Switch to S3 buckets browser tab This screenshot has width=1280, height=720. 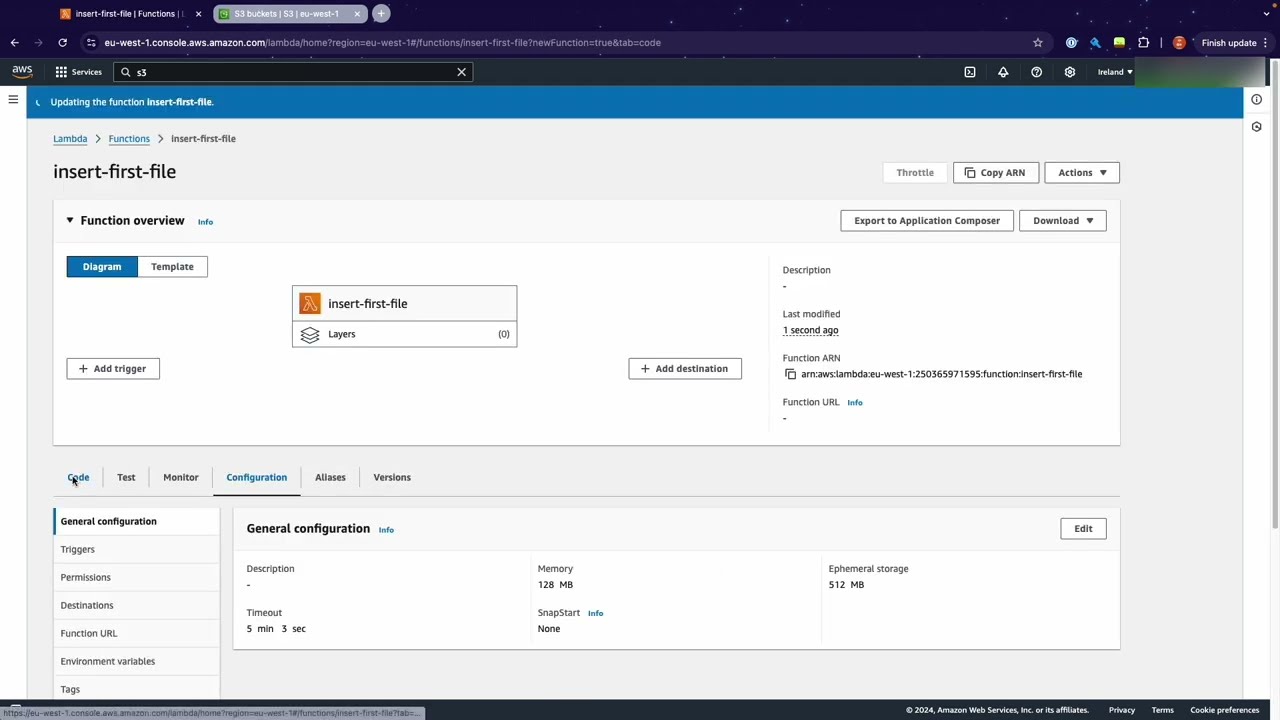click(288, 14)
